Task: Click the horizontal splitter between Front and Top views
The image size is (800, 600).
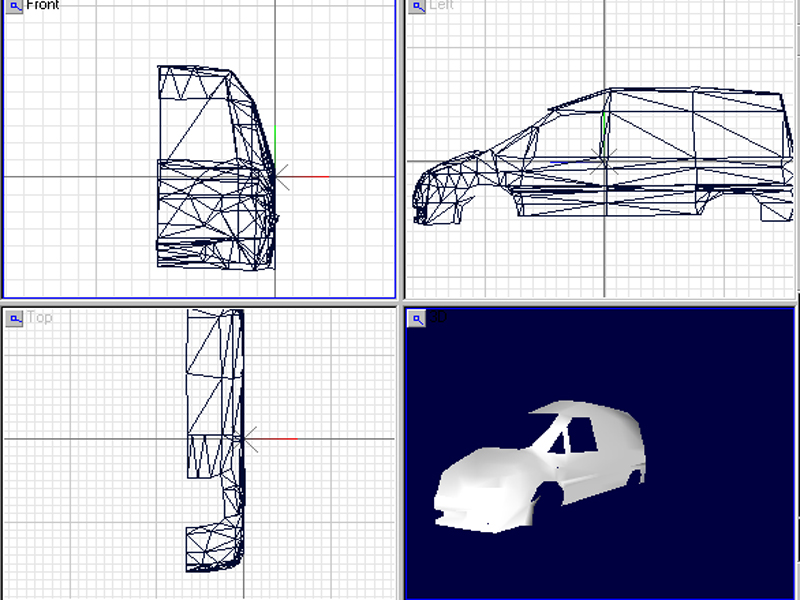Action: tap(198, 303)
